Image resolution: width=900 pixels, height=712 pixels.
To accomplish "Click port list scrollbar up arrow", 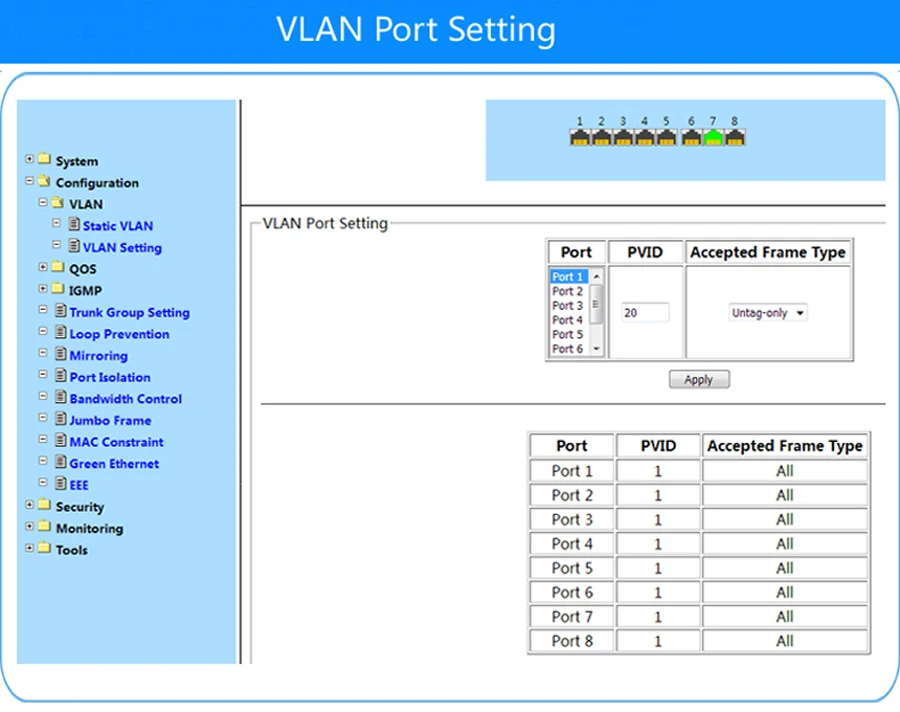I will (x=596, y=277).
